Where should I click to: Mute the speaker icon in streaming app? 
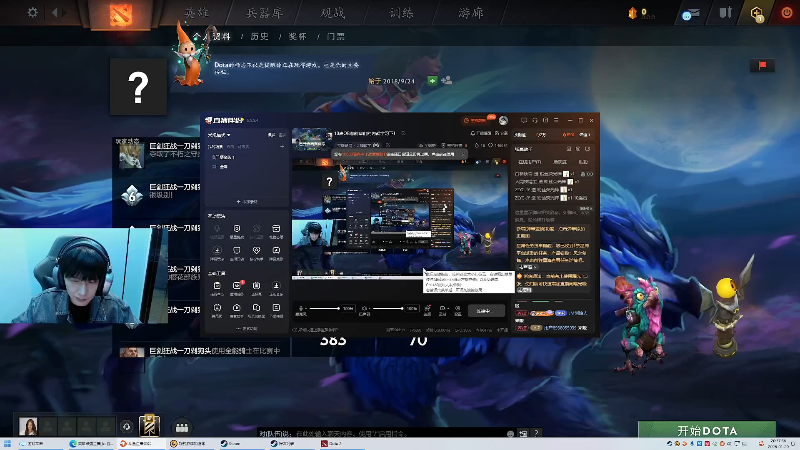coord(364,309)
